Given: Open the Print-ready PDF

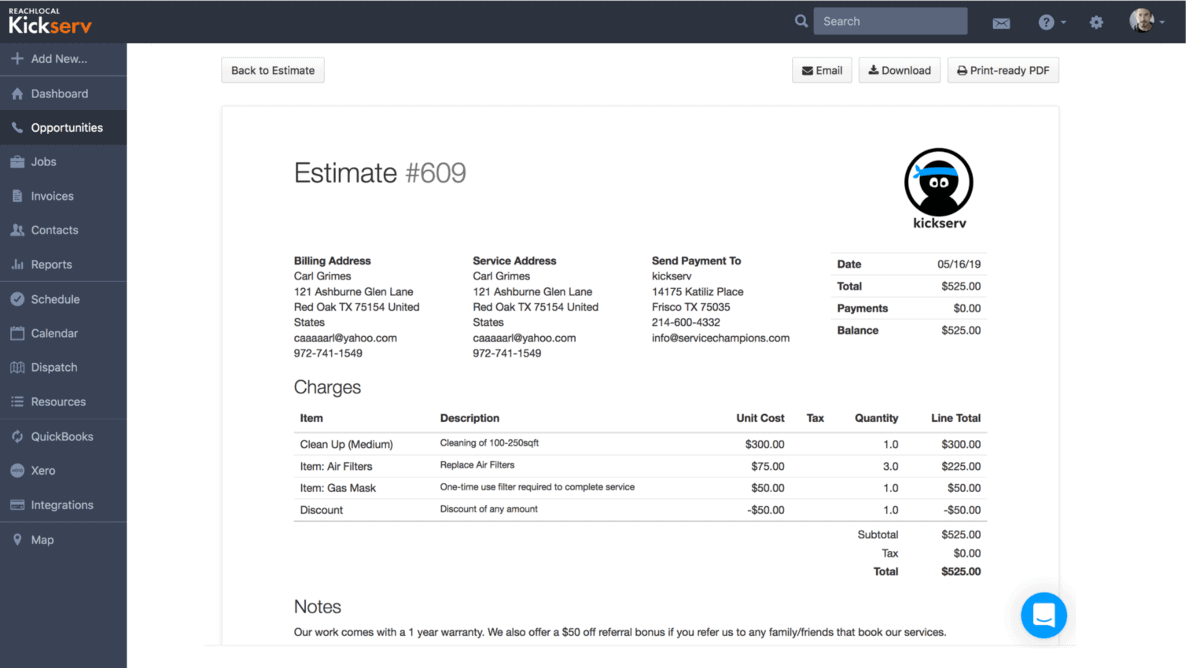Looking at the screenshot, I should pyautogui.click(x=1003, y=70).
